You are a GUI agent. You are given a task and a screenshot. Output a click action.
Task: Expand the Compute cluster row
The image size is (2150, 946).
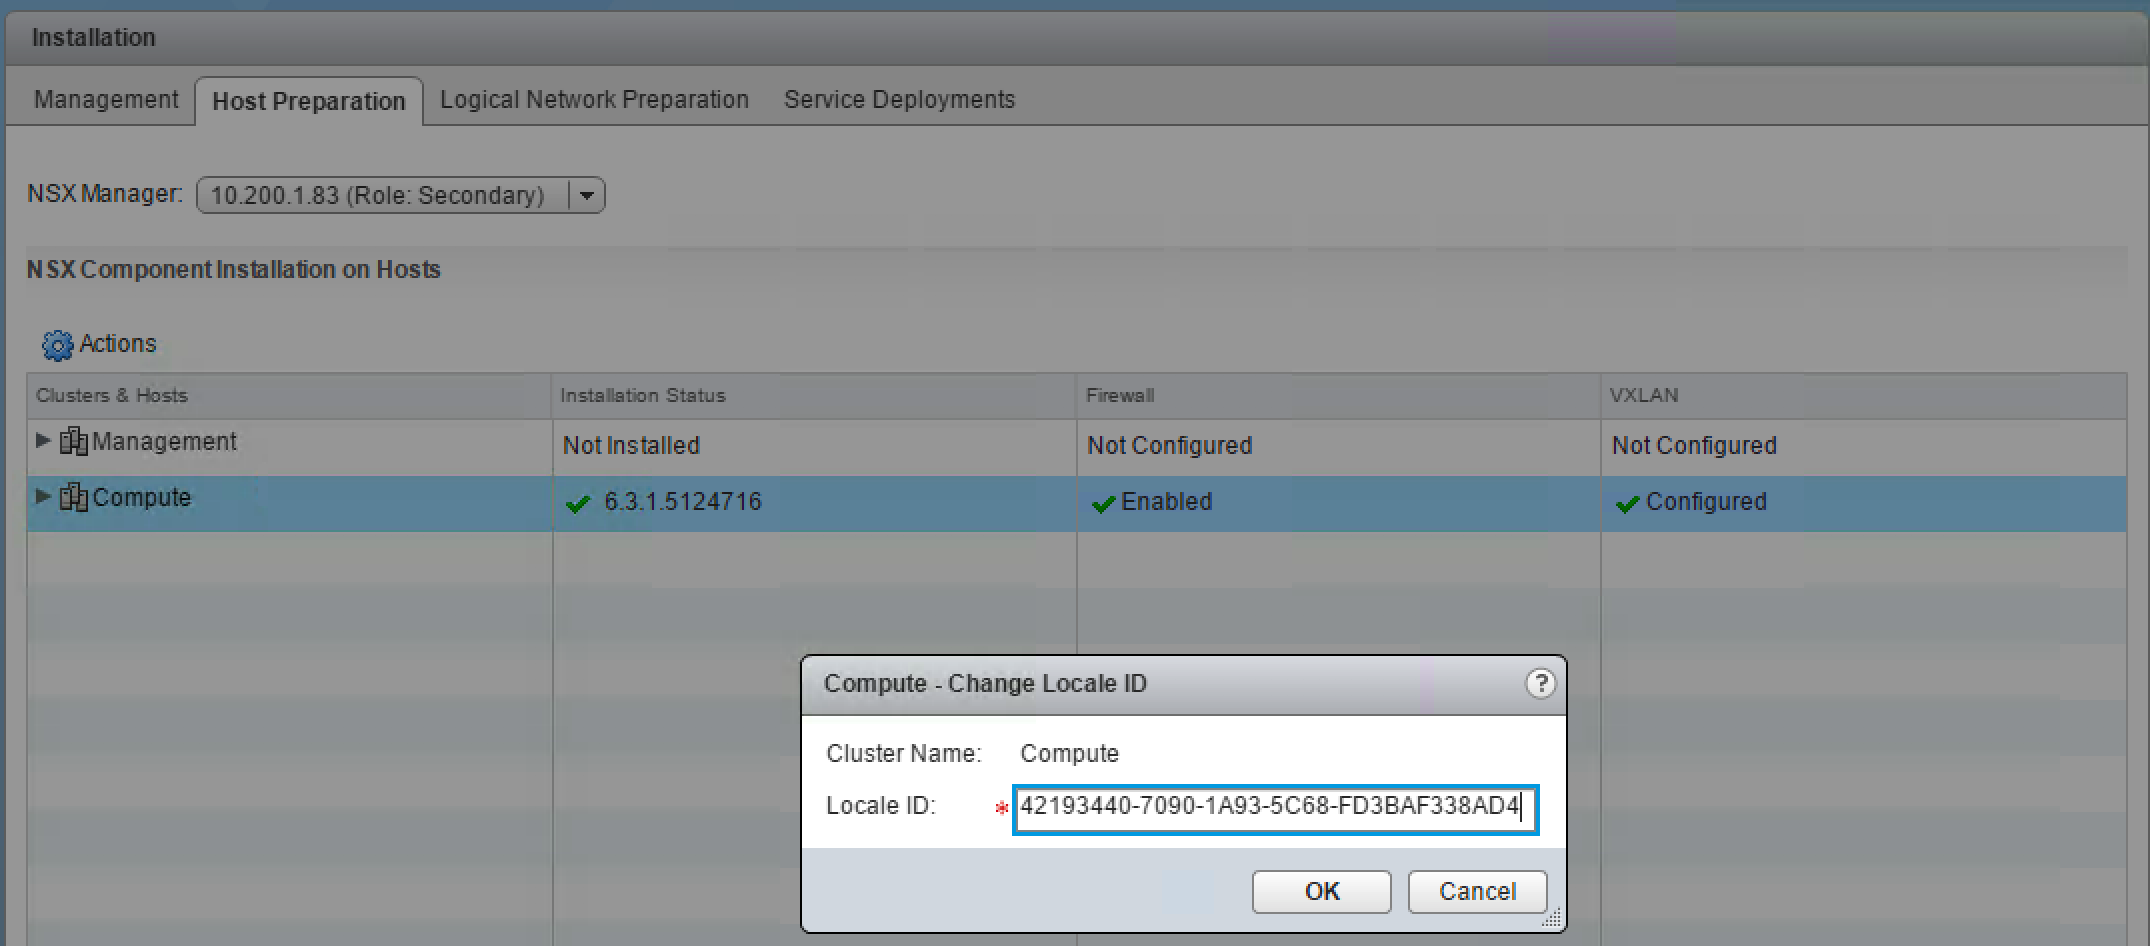[42, 496]
